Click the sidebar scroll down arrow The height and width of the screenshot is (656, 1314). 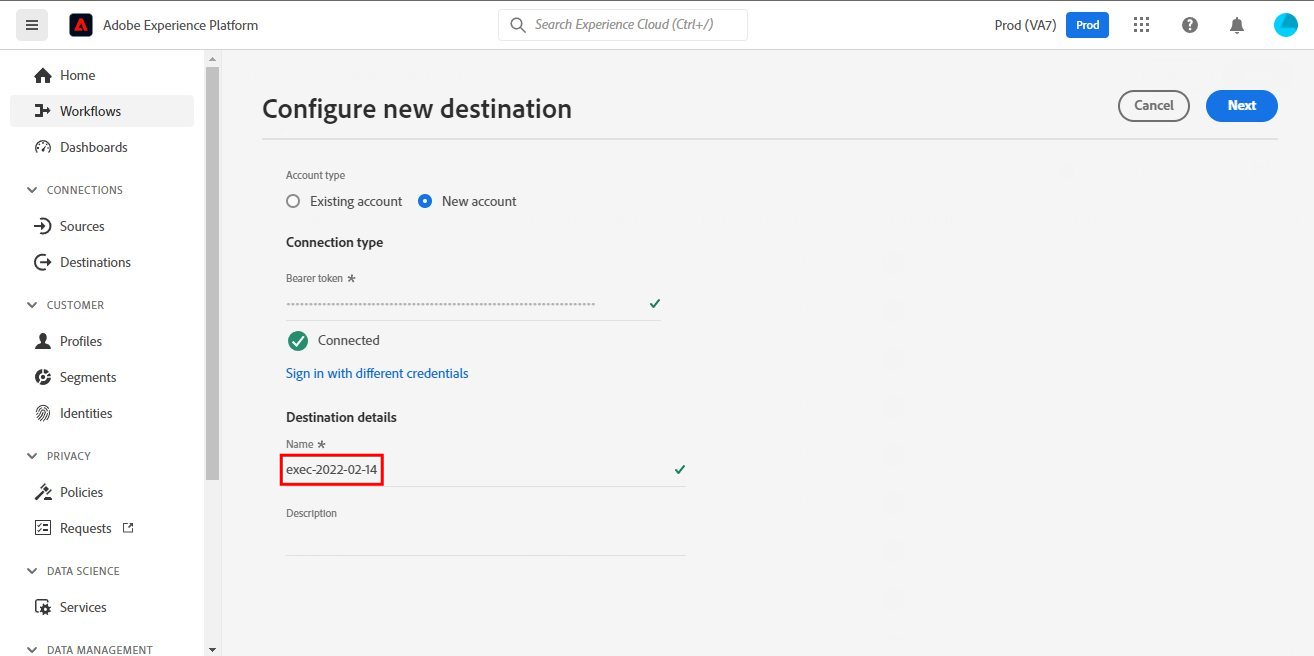click(x=212, y=648)
